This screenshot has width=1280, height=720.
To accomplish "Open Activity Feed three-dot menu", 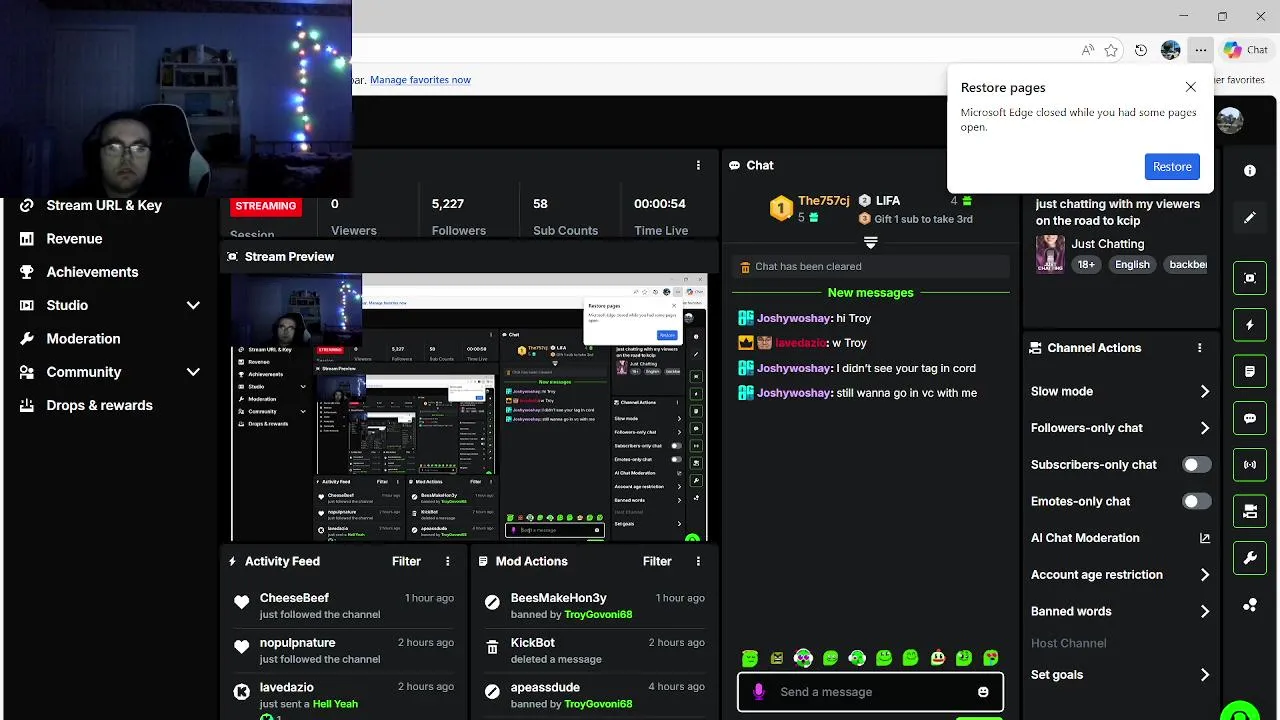I will coord(447,561).
